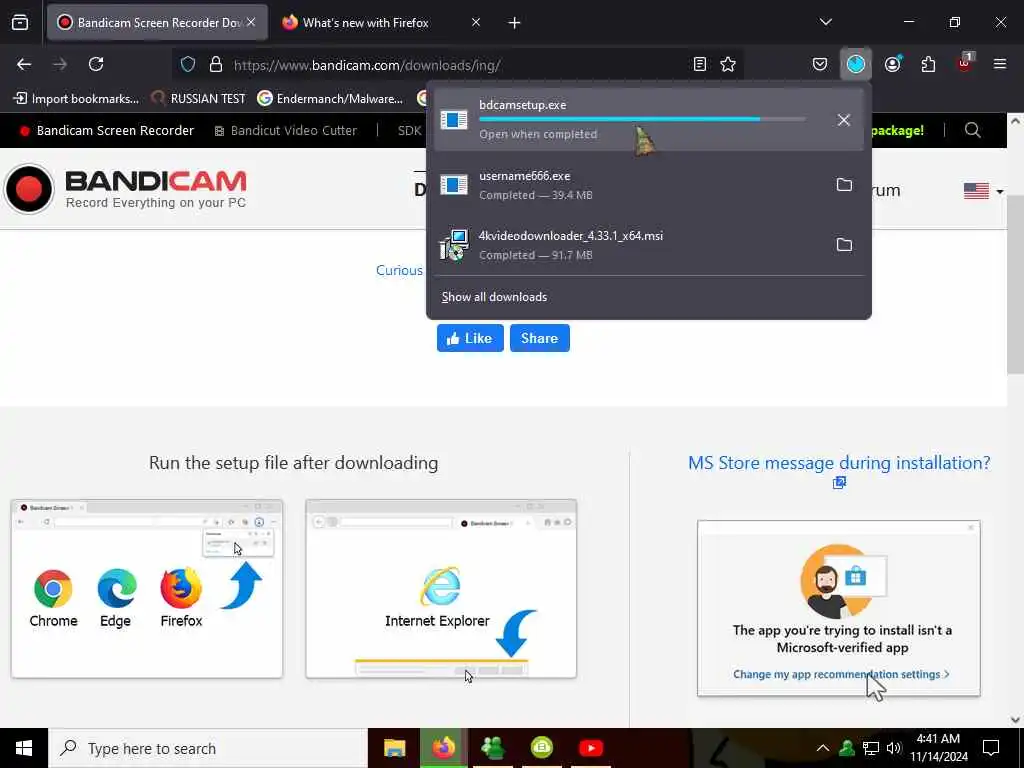Screen dimensions: 1024x768
Task: Open Import bookmarks bookmark item
Action: (76, 99)
